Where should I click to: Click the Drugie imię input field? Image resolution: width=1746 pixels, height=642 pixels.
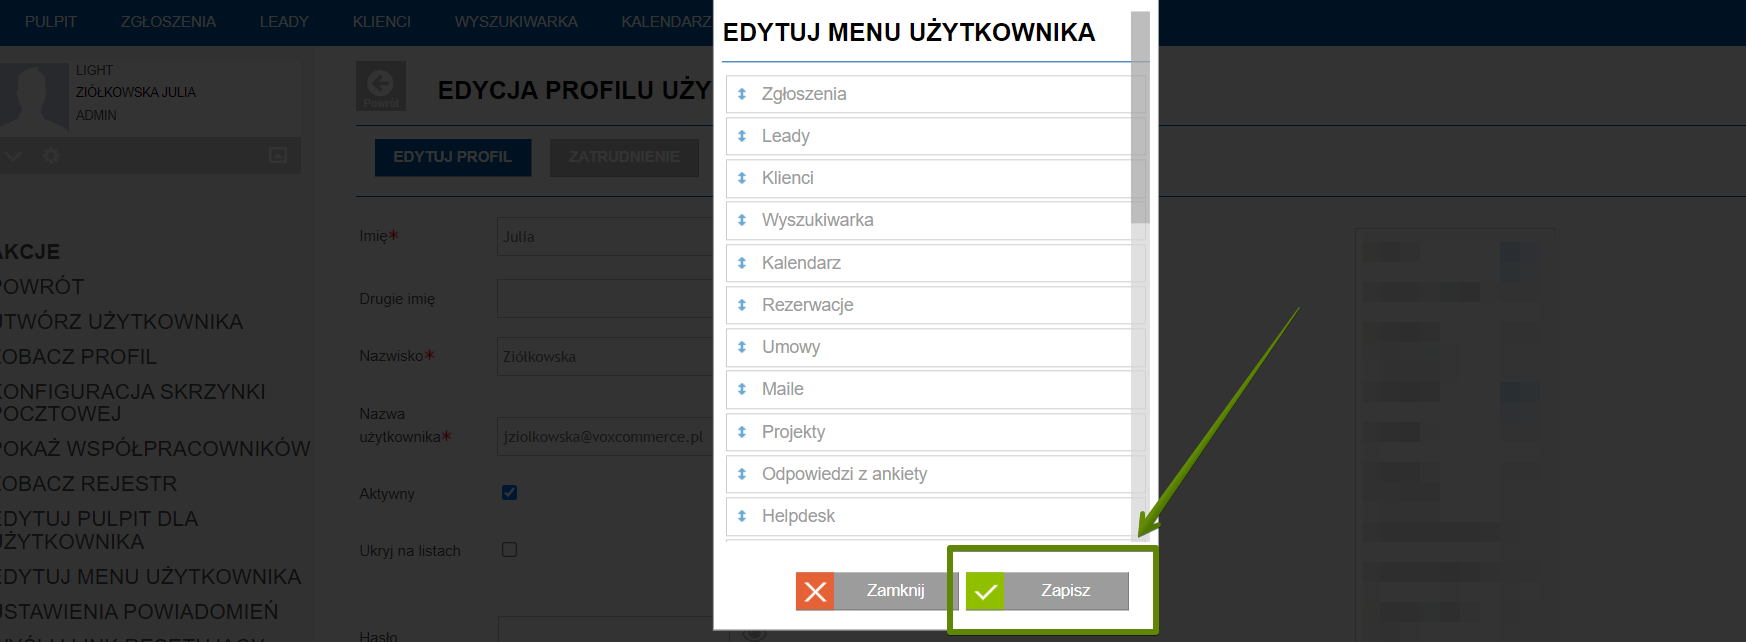click(605, 298)
